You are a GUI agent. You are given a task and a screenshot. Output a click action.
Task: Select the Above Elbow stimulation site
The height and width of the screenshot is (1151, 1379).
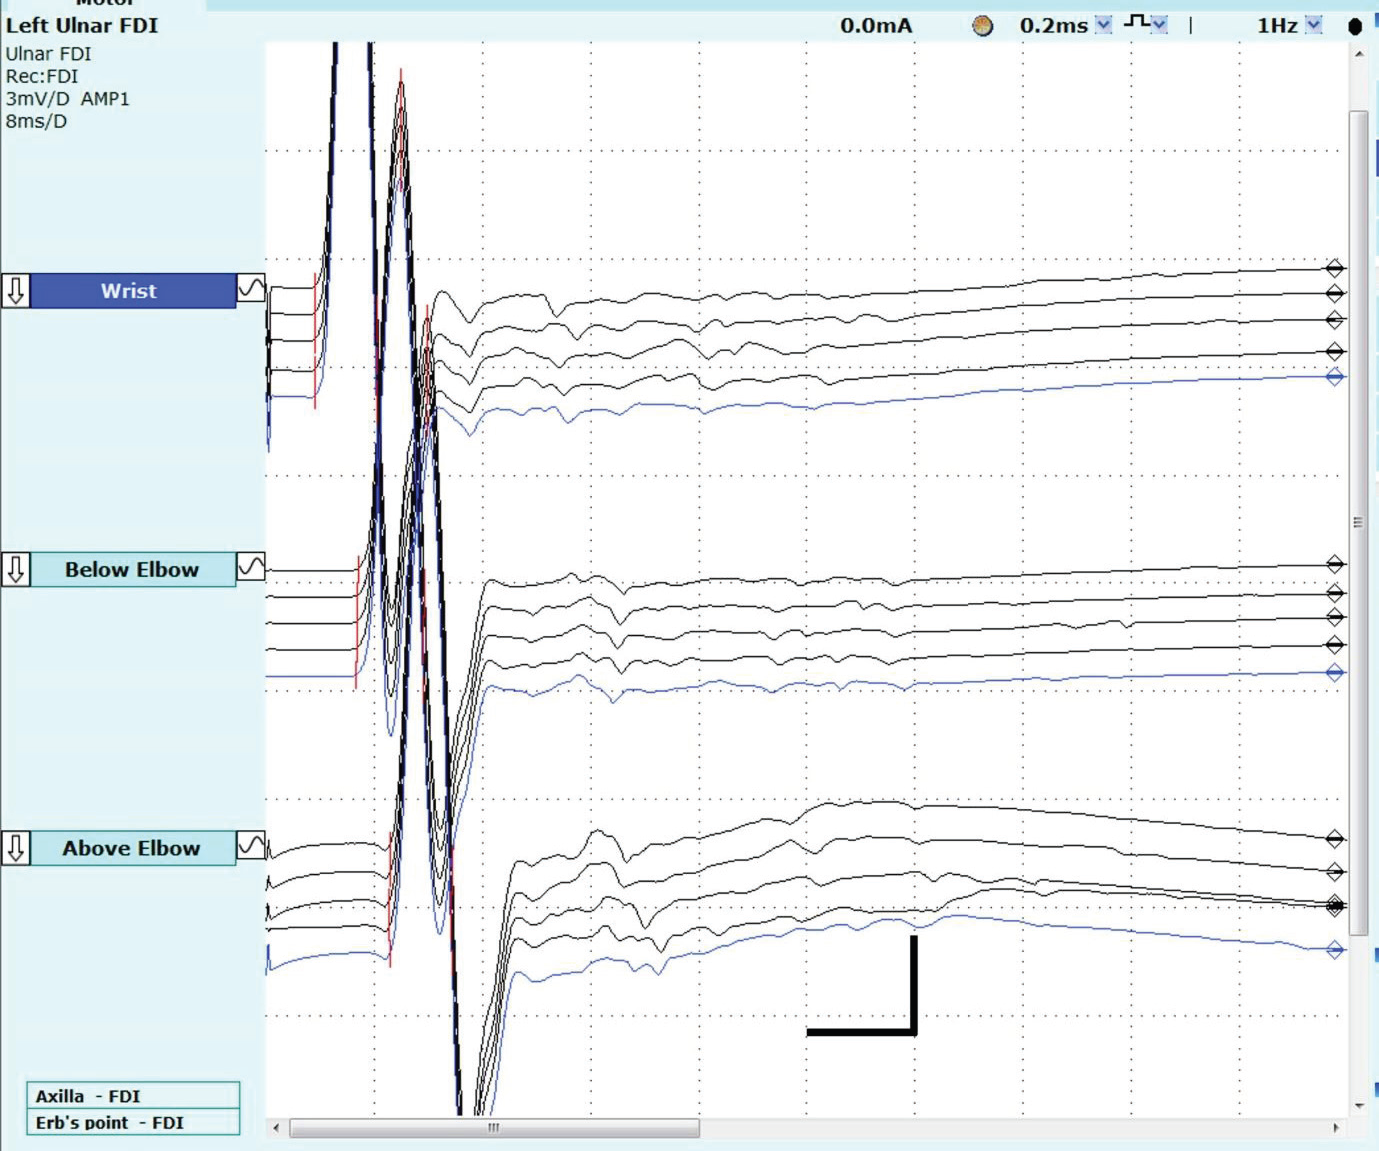pos(132,848)
